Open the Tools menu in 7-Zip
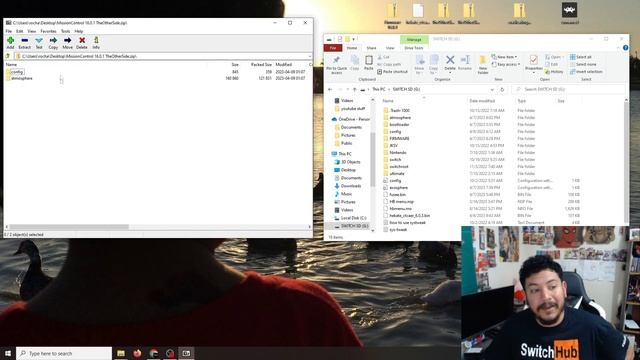The width and height of the screenshot is (640, 360). 65,31
